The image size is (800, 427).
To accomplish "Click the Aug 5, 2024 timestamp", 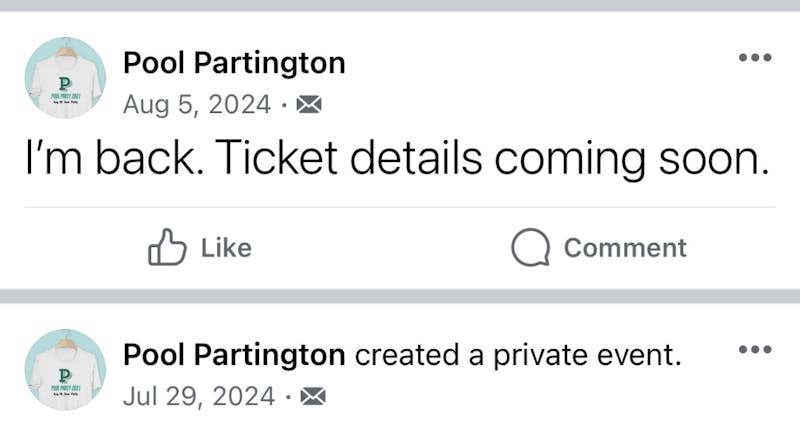I will point(197,105).
